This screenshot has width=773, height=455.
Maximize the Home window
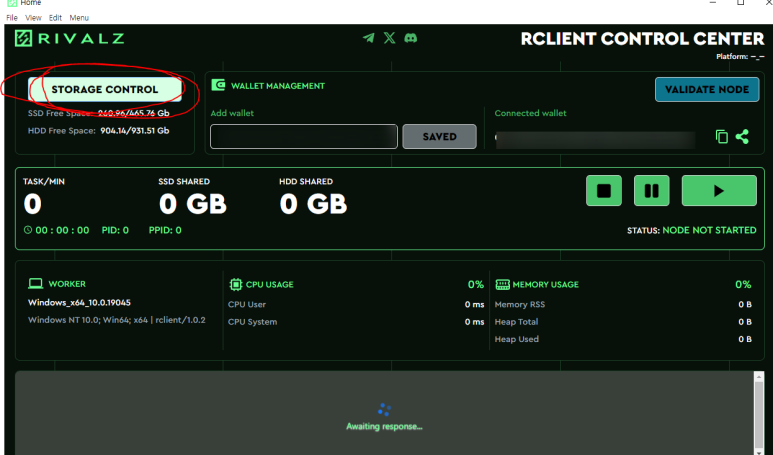point(740,3)
